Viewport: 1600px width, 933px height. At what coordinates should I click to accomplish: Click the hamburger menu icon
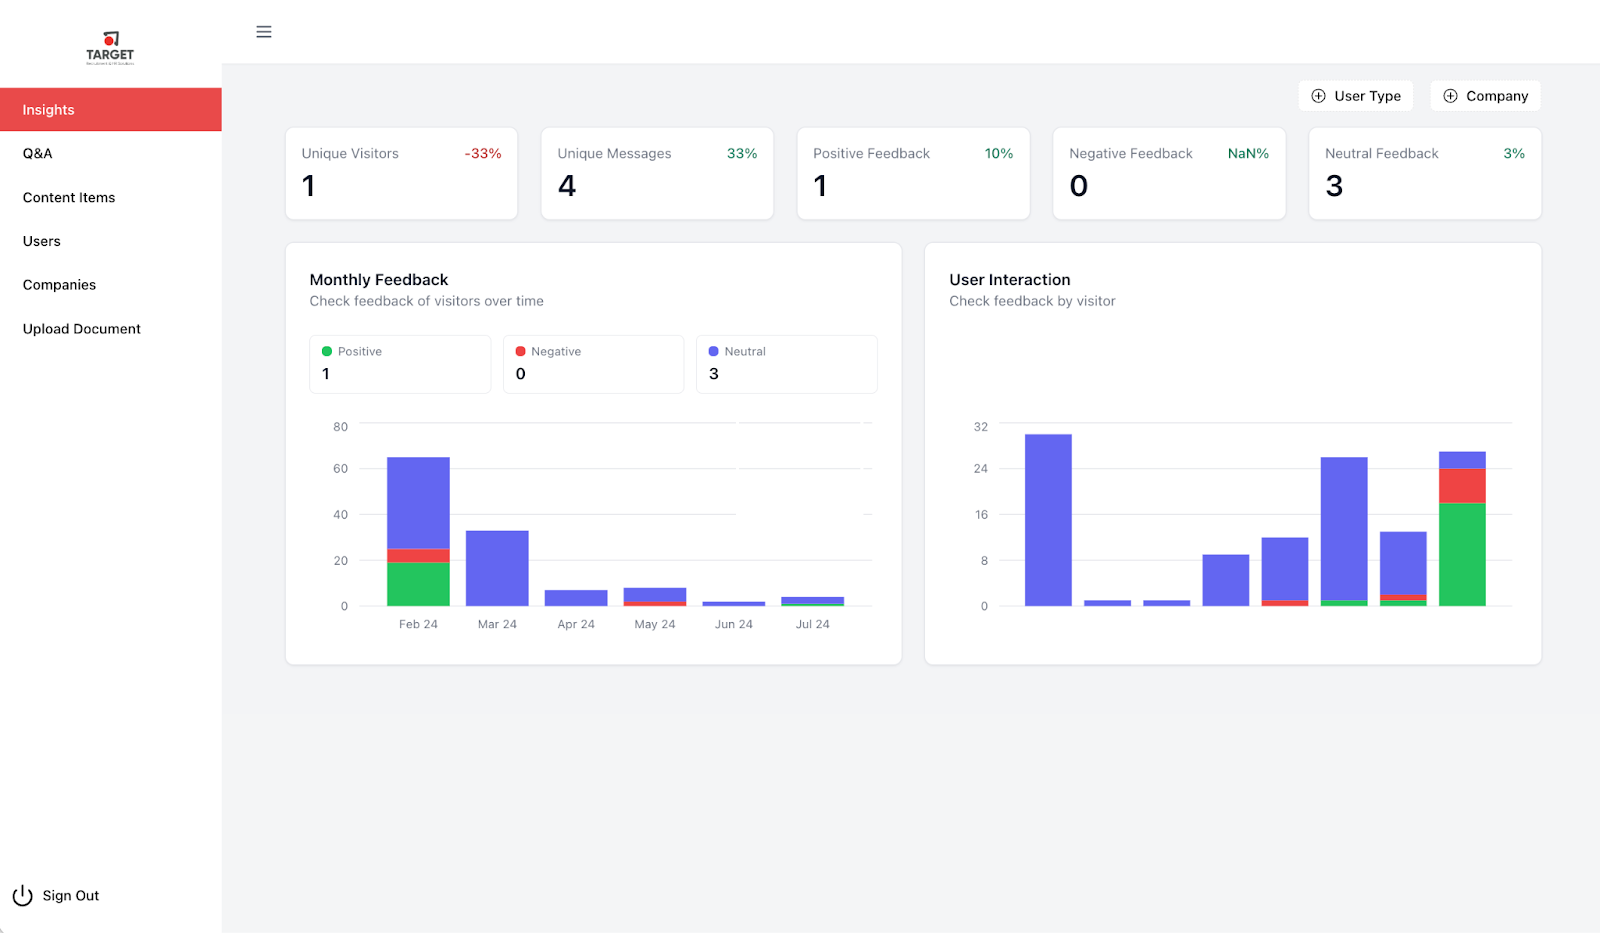pyautogui.click(x=264, y=32)
